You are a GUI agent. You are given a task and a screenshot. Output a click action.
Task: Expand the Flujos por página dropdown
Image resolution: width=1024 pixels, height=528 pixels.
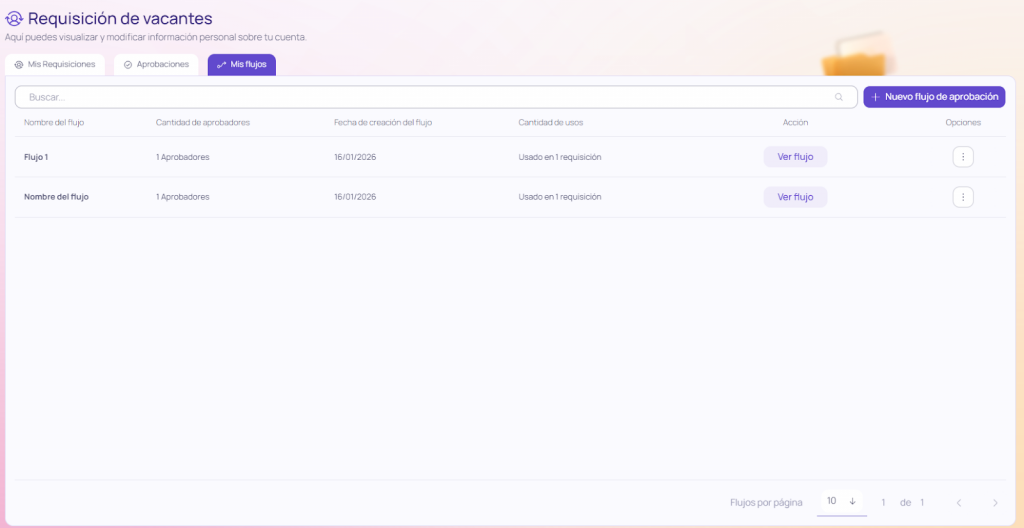click(841, 501)
